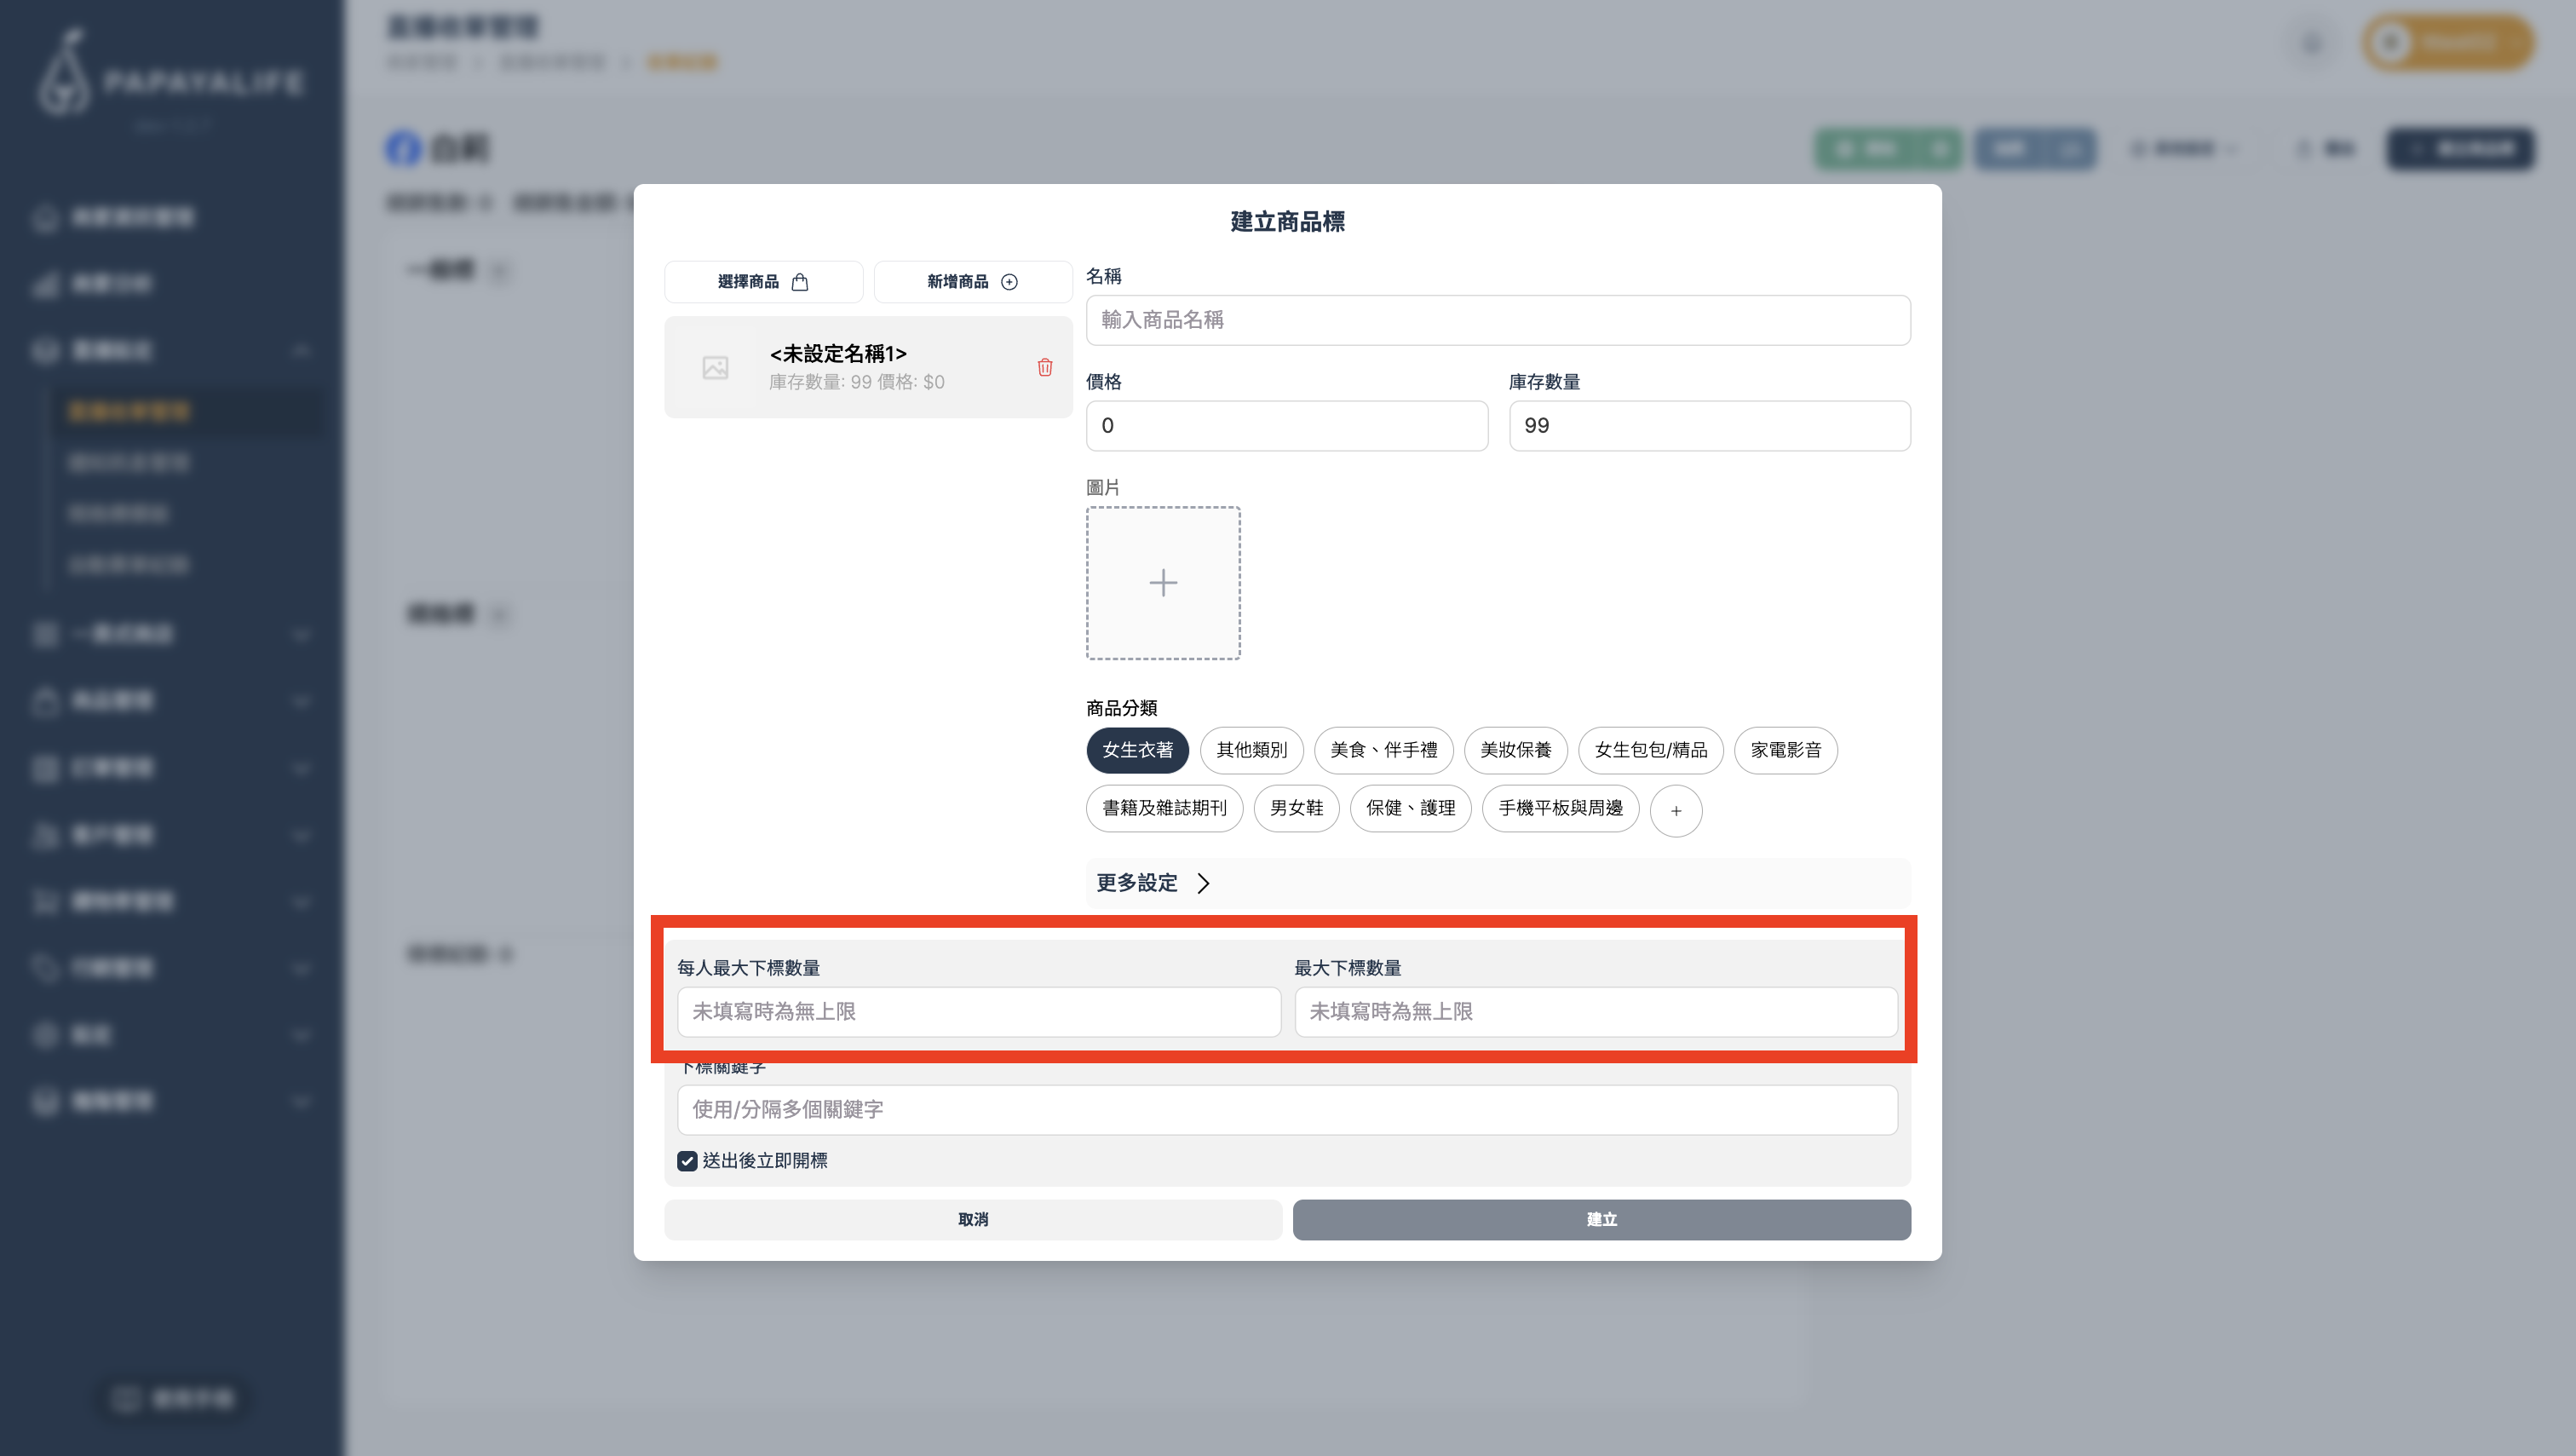Uncheck 送出後立即開標
2576x1456 pixels.
point(687,1161)
